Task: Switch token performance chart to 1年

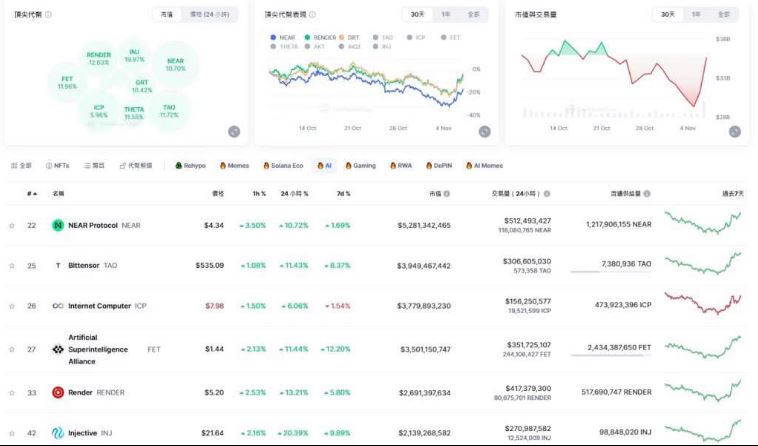Action: point(445,15)
